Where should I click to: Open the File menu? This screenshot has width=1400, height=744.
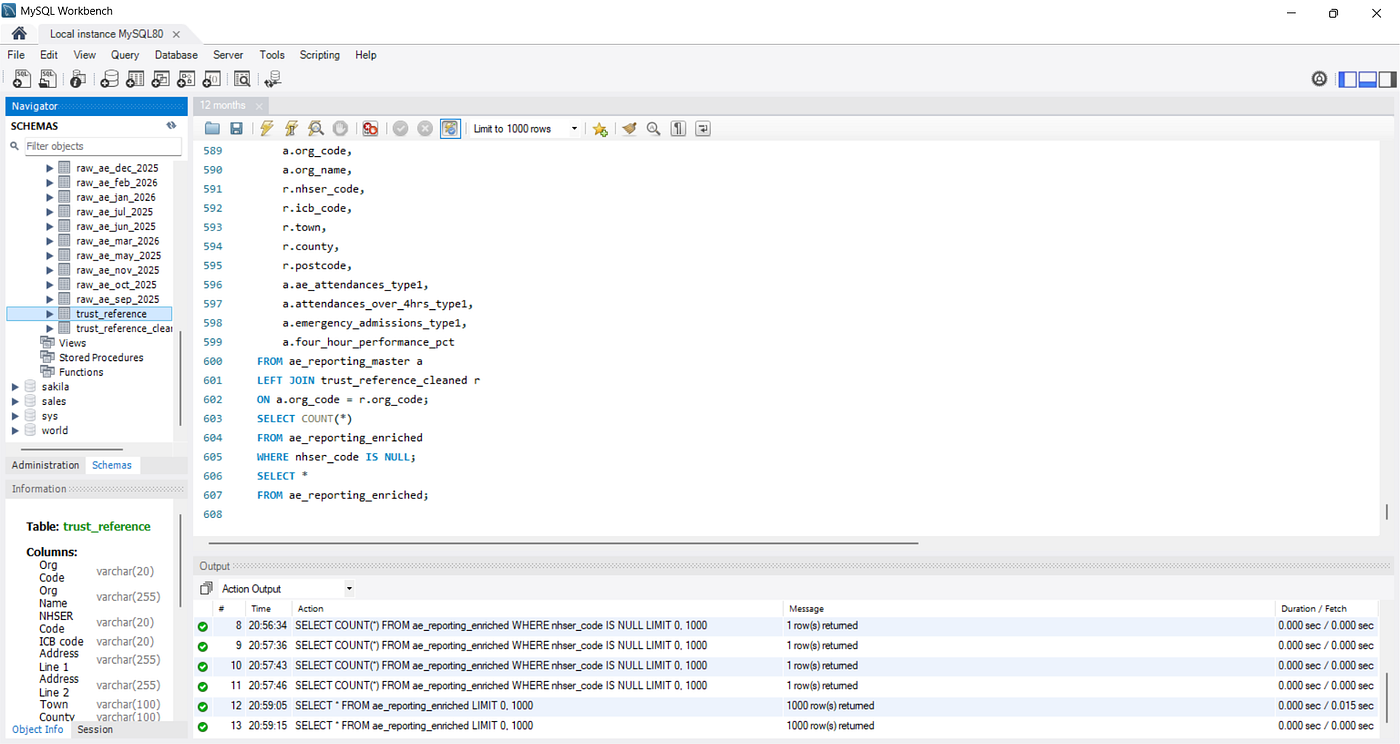click(x=16, y=55)
